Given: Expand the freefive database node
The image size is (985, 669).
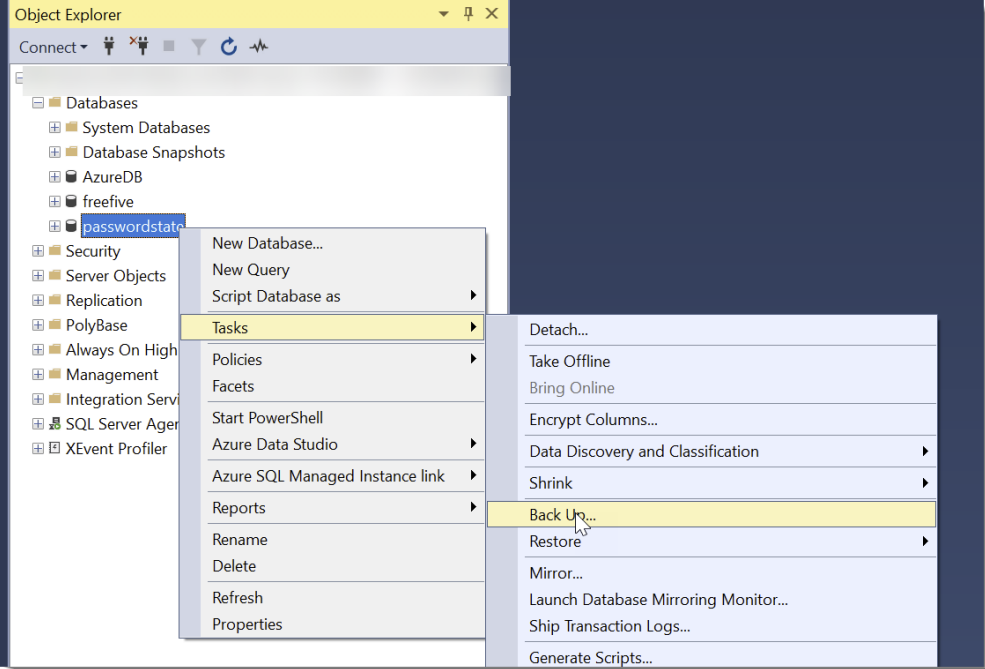Looking at the screenshot, I should [x=55, y=201].
